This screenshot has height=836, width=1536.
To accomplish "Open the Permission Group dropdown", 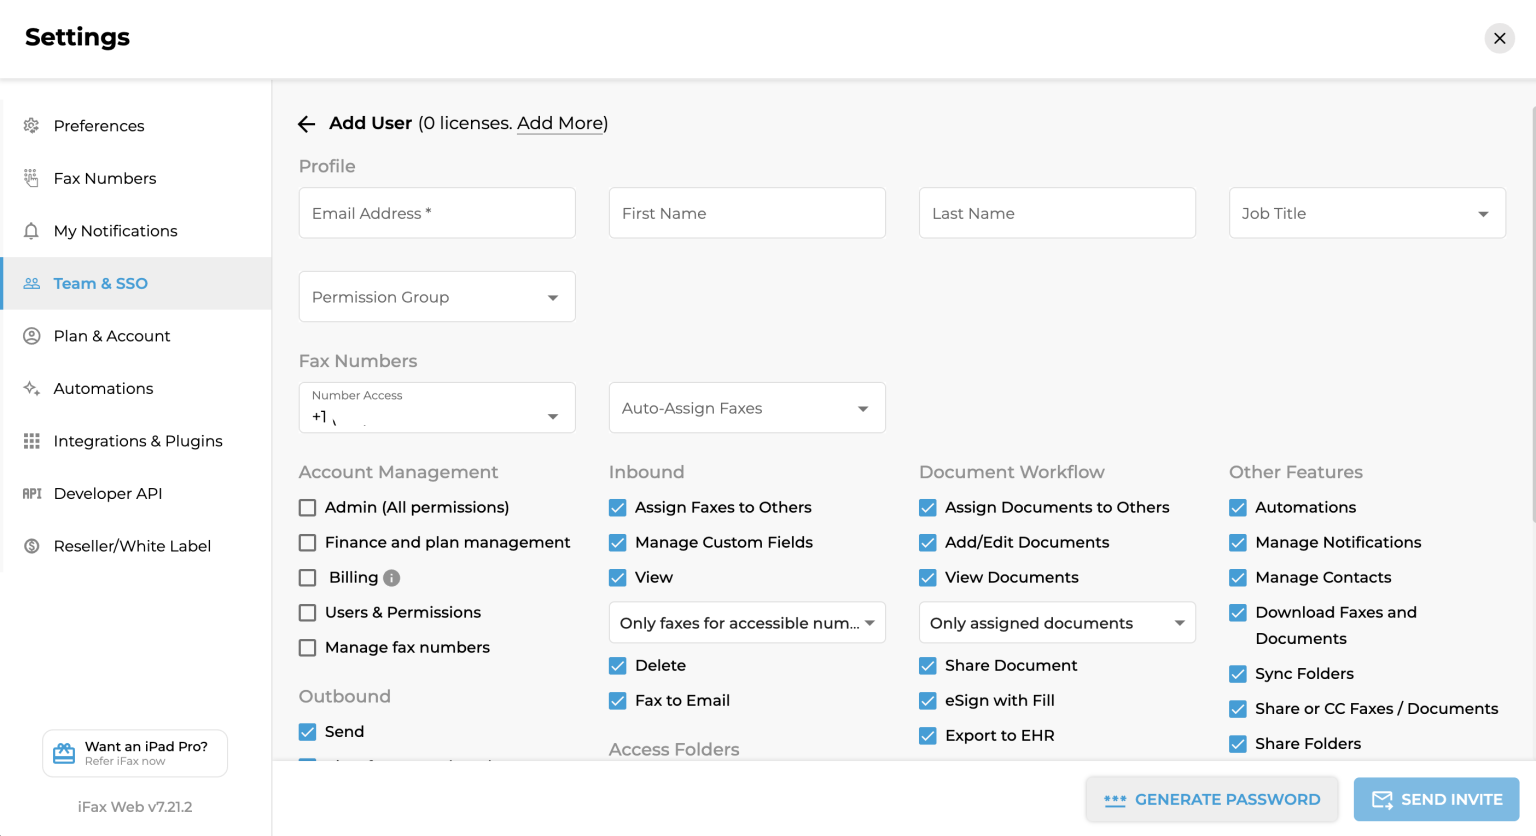I will point(436,296).
